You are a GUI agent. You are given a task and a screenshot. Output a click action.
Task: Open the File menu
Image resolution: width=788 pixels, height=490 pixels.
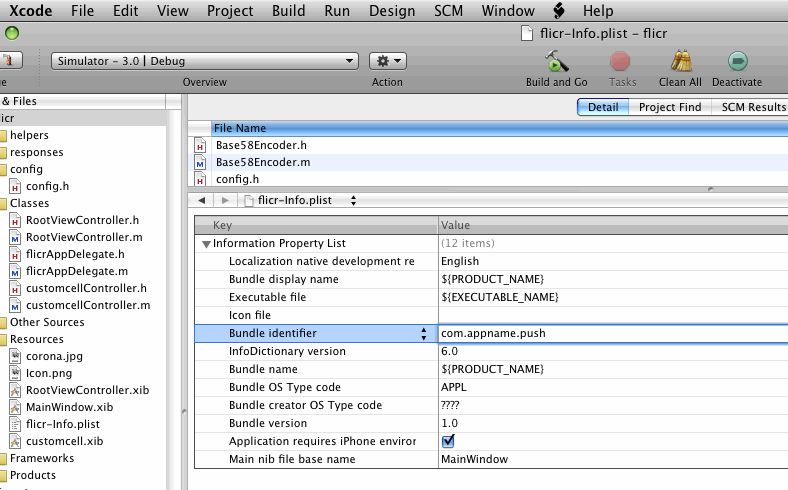click(x=82, y=11)
